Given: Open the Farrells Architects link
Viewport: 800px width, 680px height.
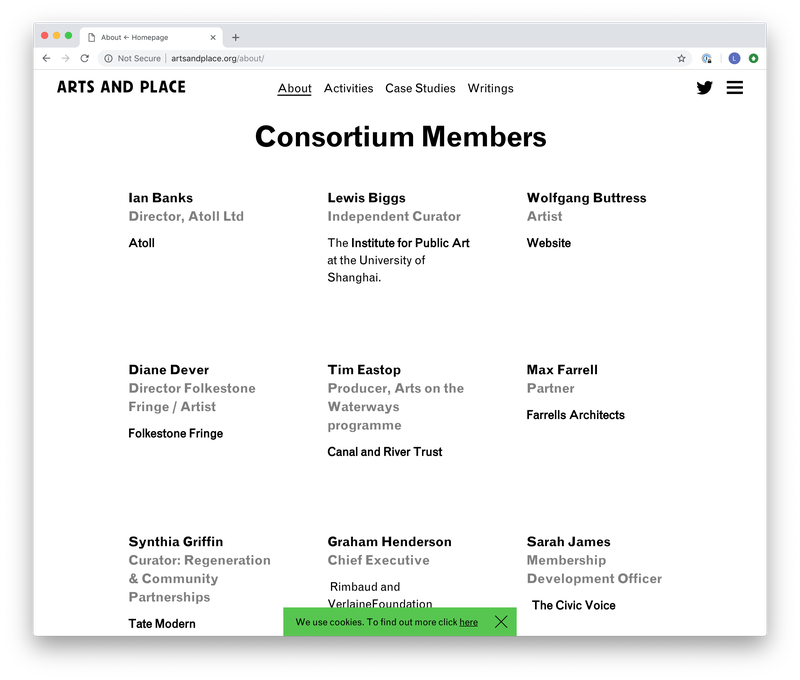Looking at the screenshot, I should point(576,415).
